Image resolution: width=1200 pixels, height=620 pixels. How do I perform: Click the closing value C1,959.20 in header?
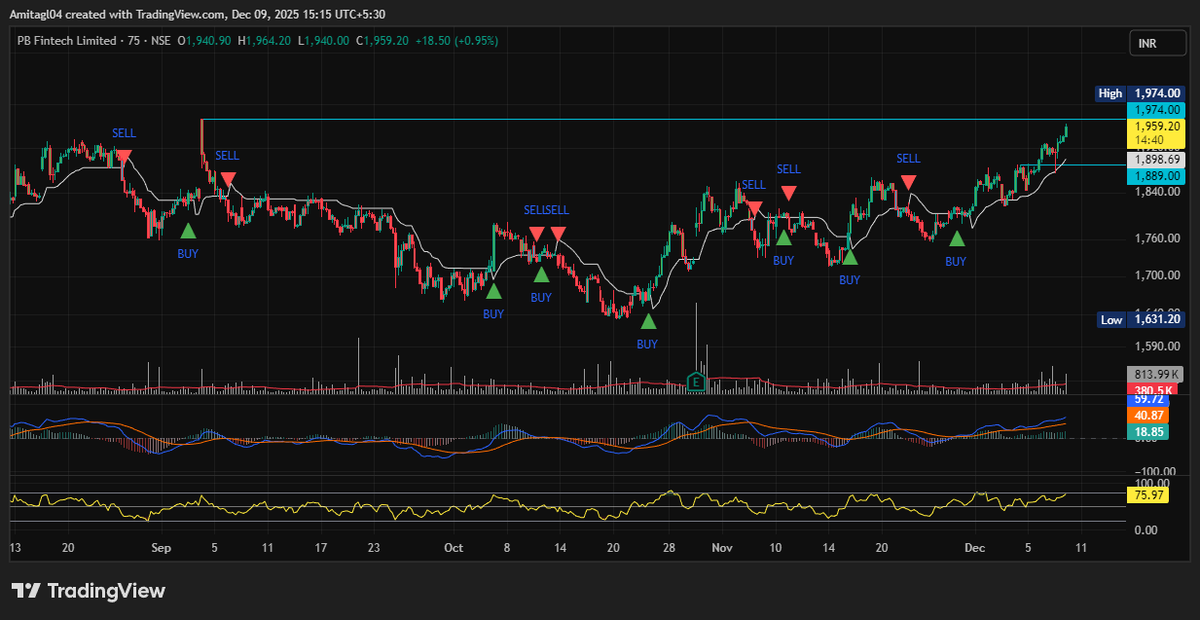coord(383,41)
